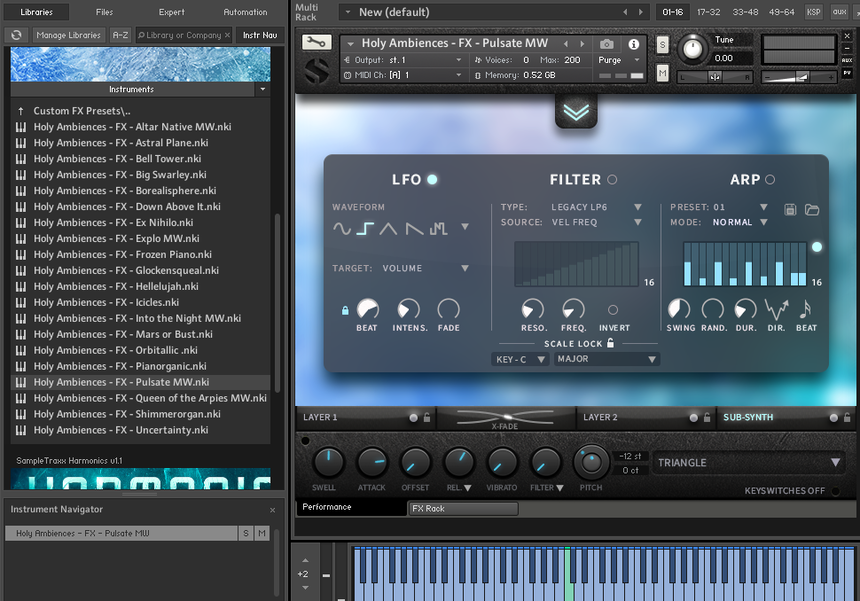The width and height of the screenshot is (860, 601).
Task: Open the KEY - C scale dropdown
Action: (x=519, y=359)
